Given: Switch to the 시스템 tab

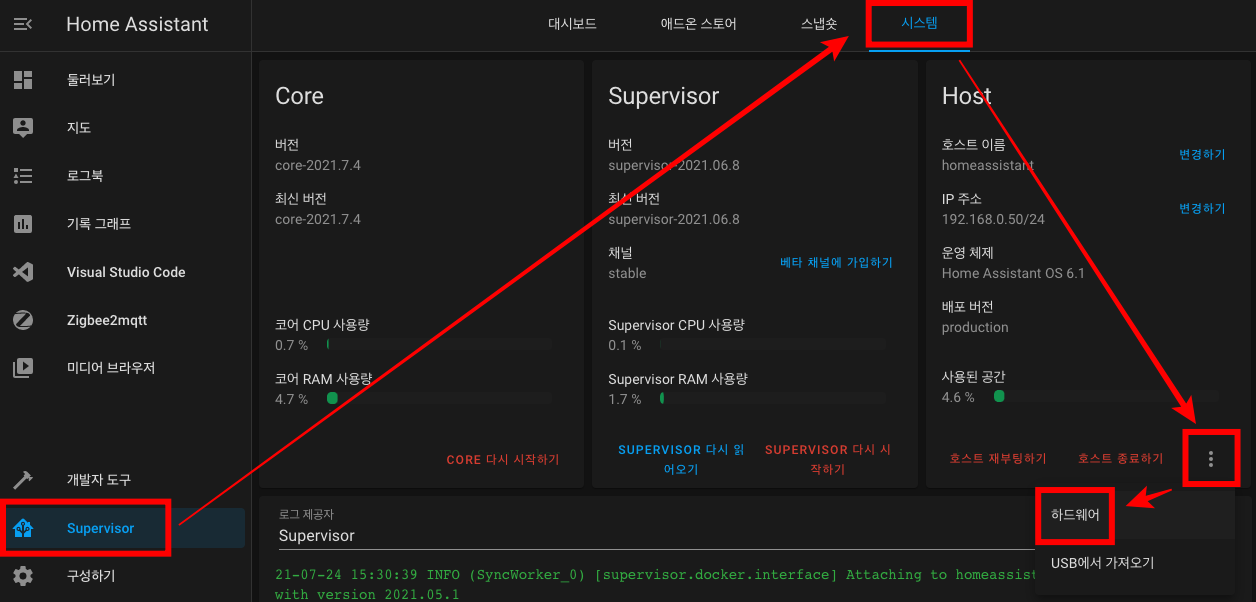Looking at the screenshot, I should 919,24.
